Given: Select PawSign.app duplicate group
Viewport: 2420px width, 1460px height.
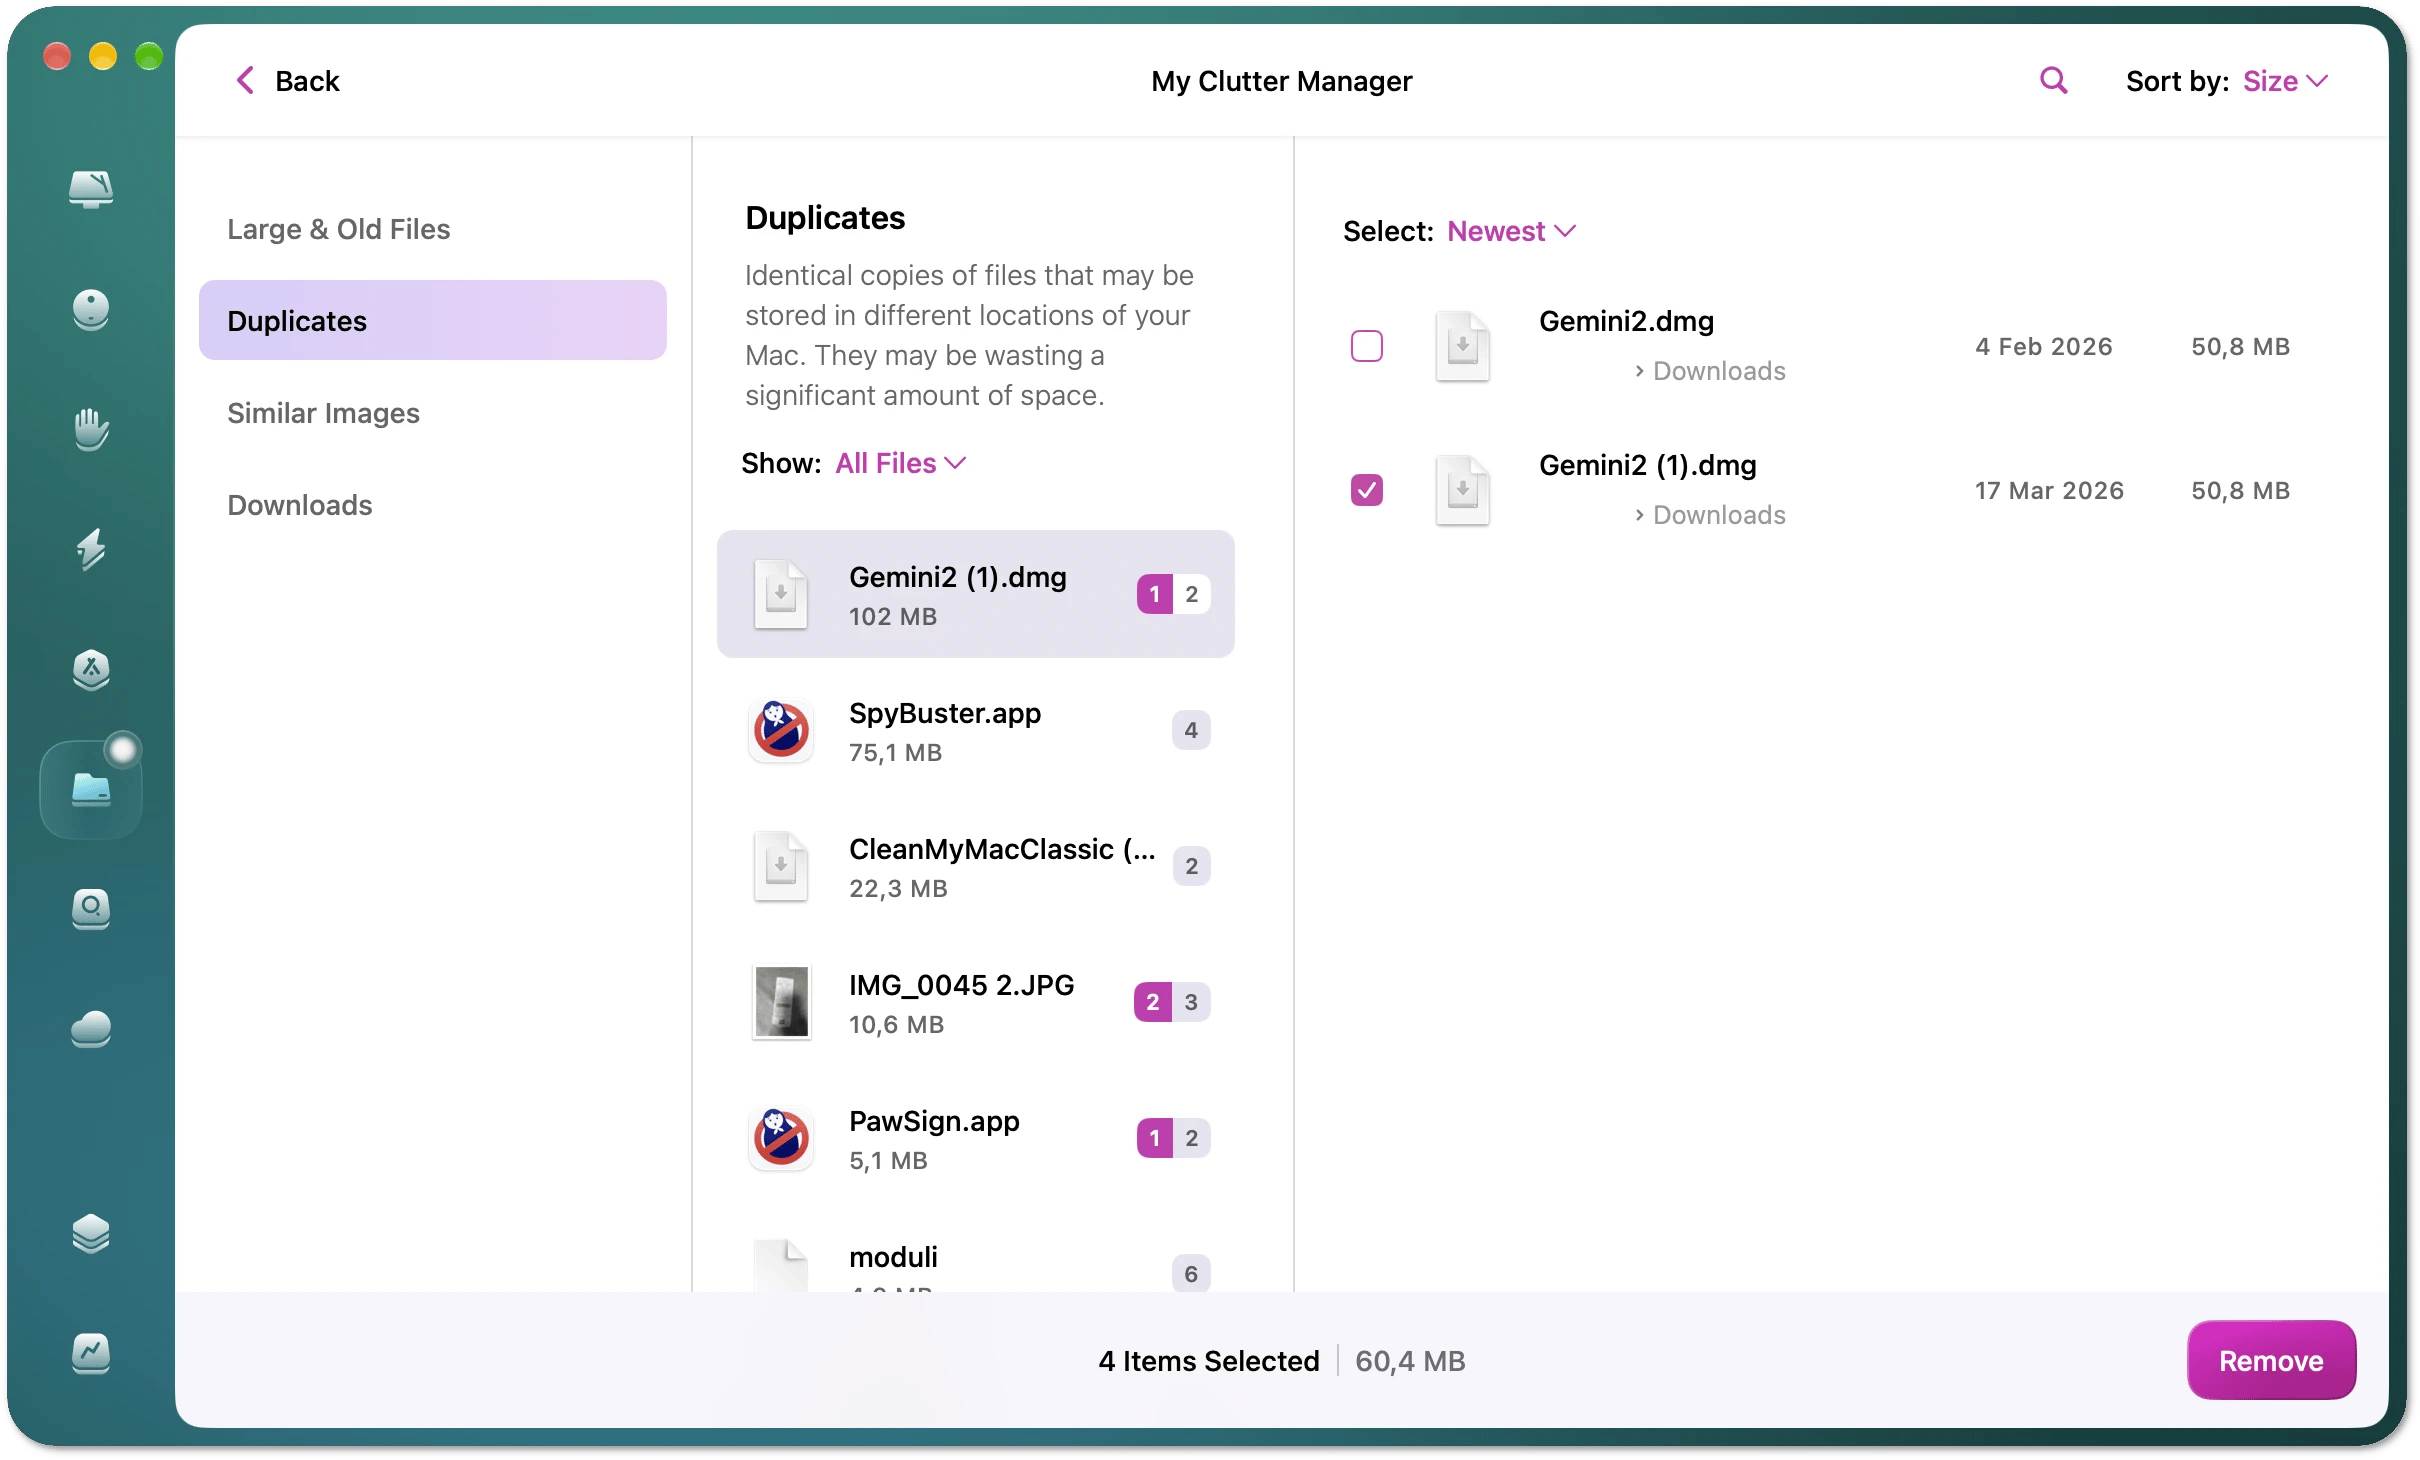Looking at the screenshot, I should pos(976,1139).
